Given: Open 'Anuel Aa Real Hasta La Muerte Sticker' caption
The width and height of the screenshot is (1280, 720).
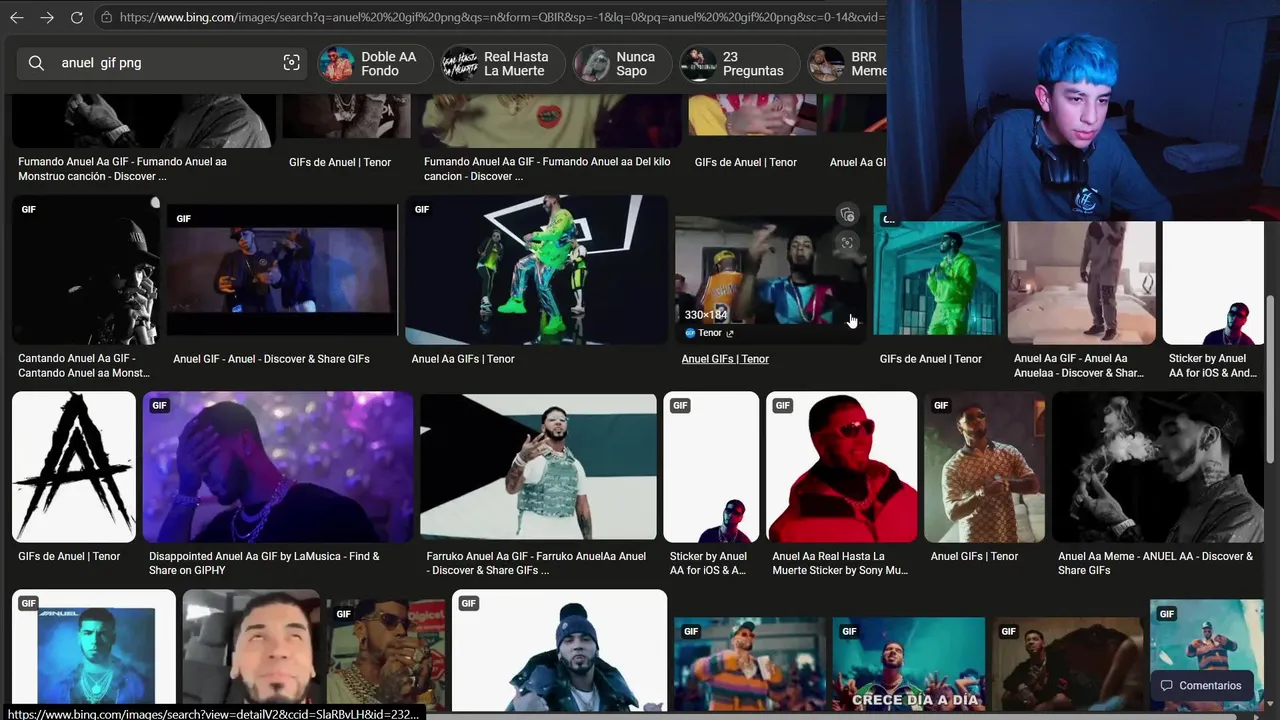Looking at the screenshot, I should [840, 563].
